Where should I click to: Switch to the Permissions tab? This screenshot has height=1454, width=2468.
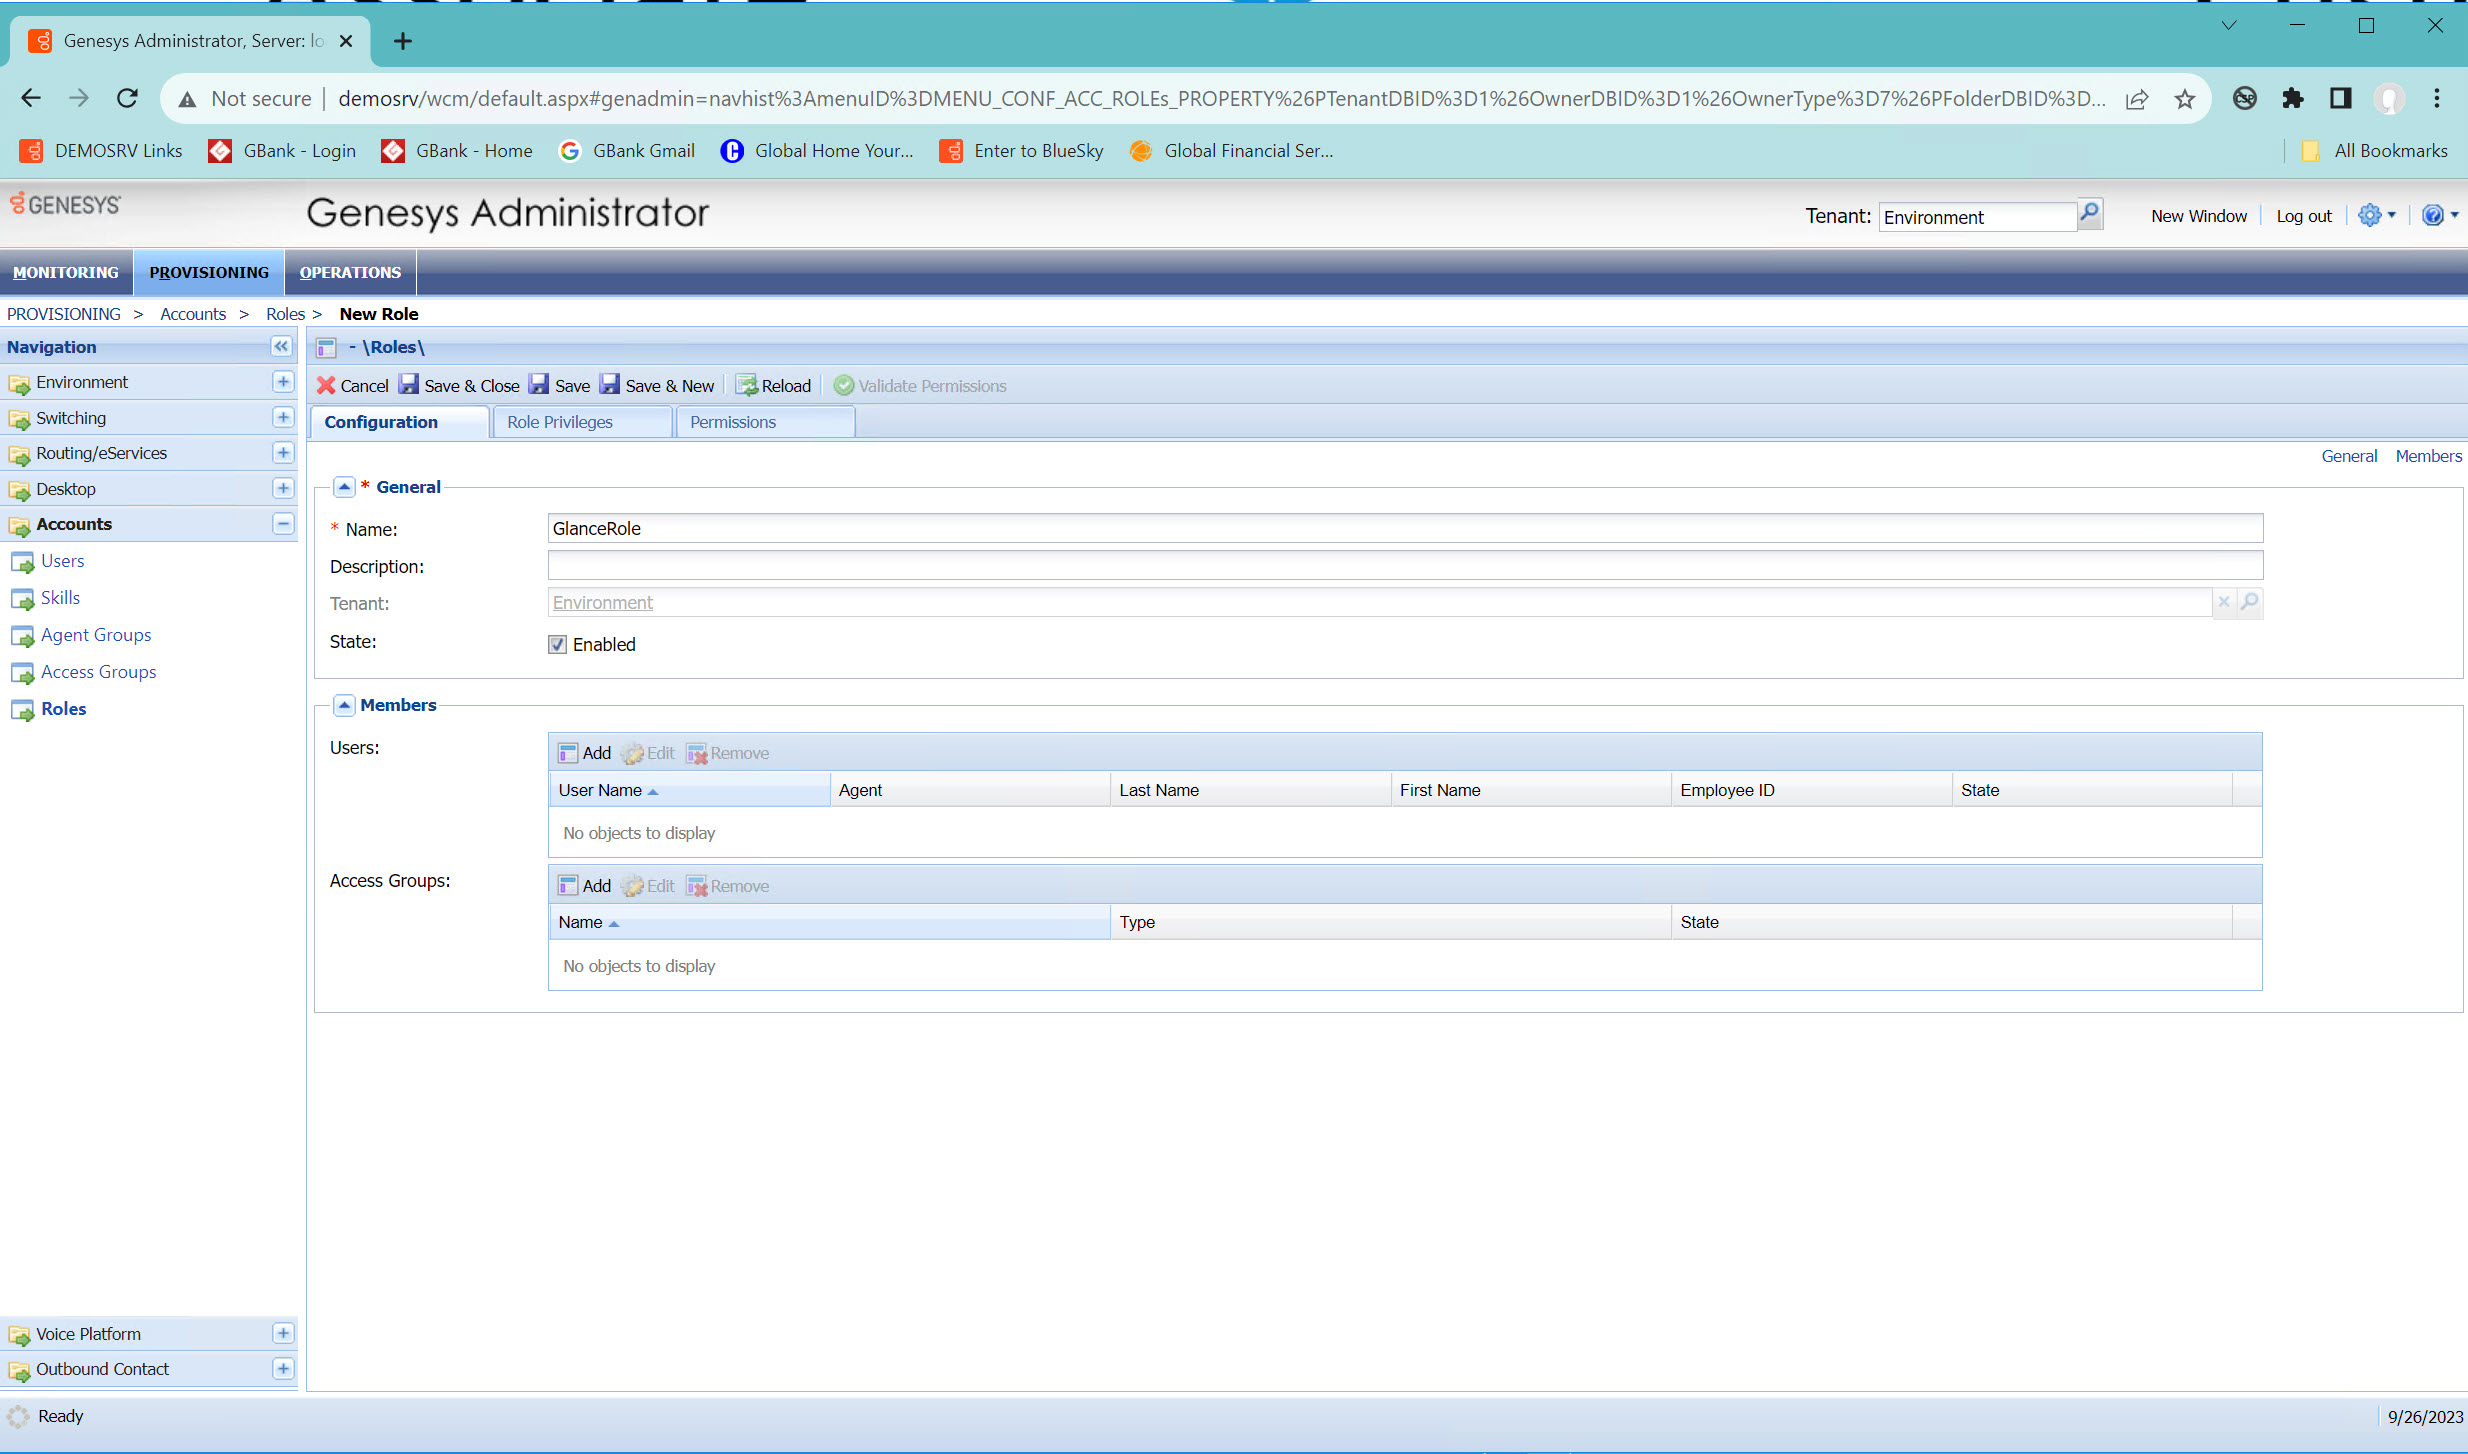tap(765, 422)
